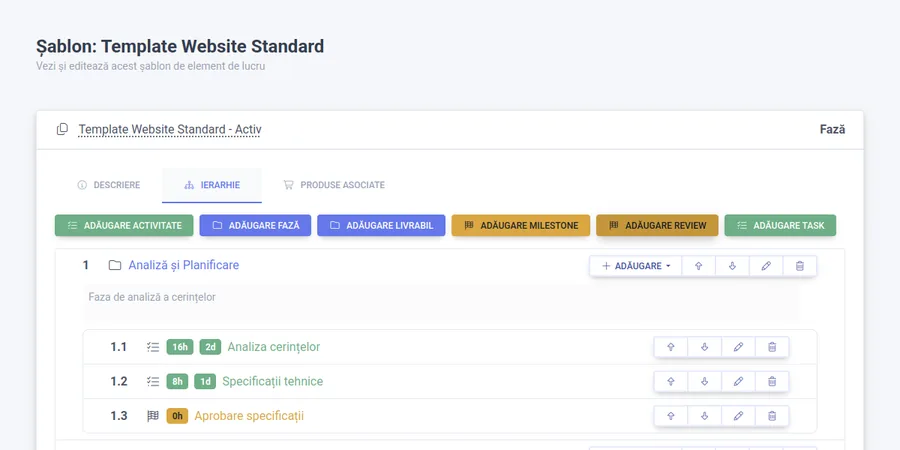
Task: Click the Fază label in the card header
Action: pos(832,130)
